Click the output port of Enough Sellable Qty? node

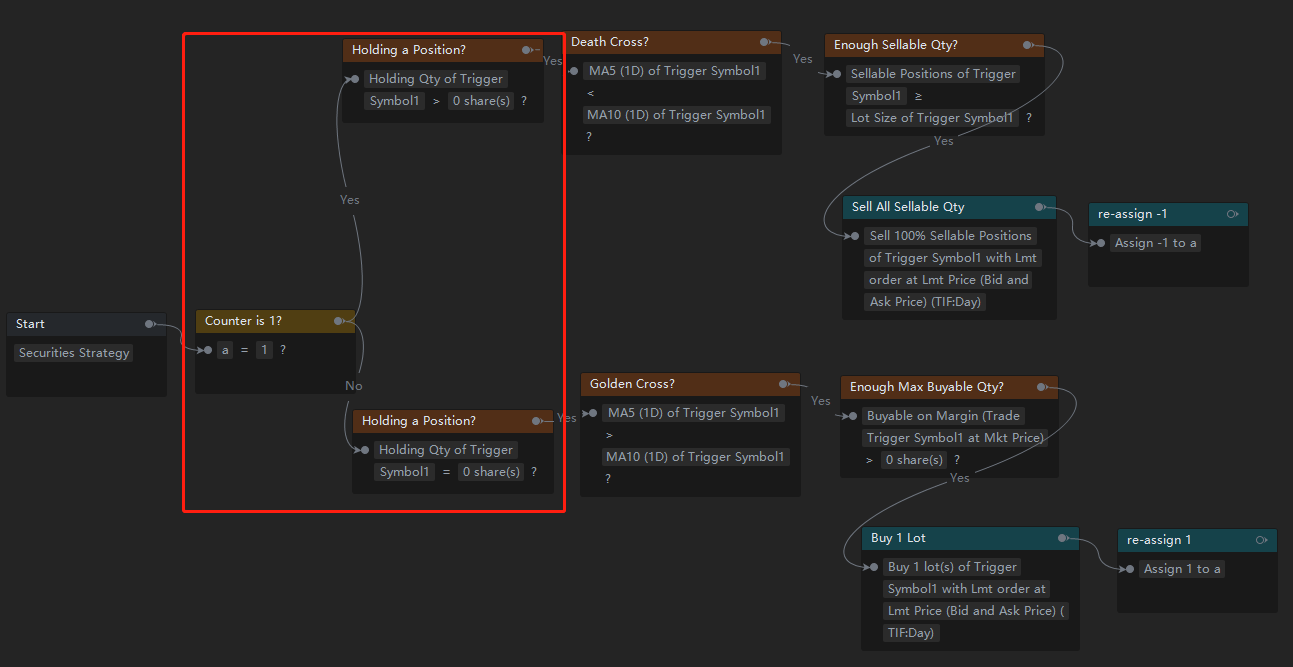(1027, 45)
